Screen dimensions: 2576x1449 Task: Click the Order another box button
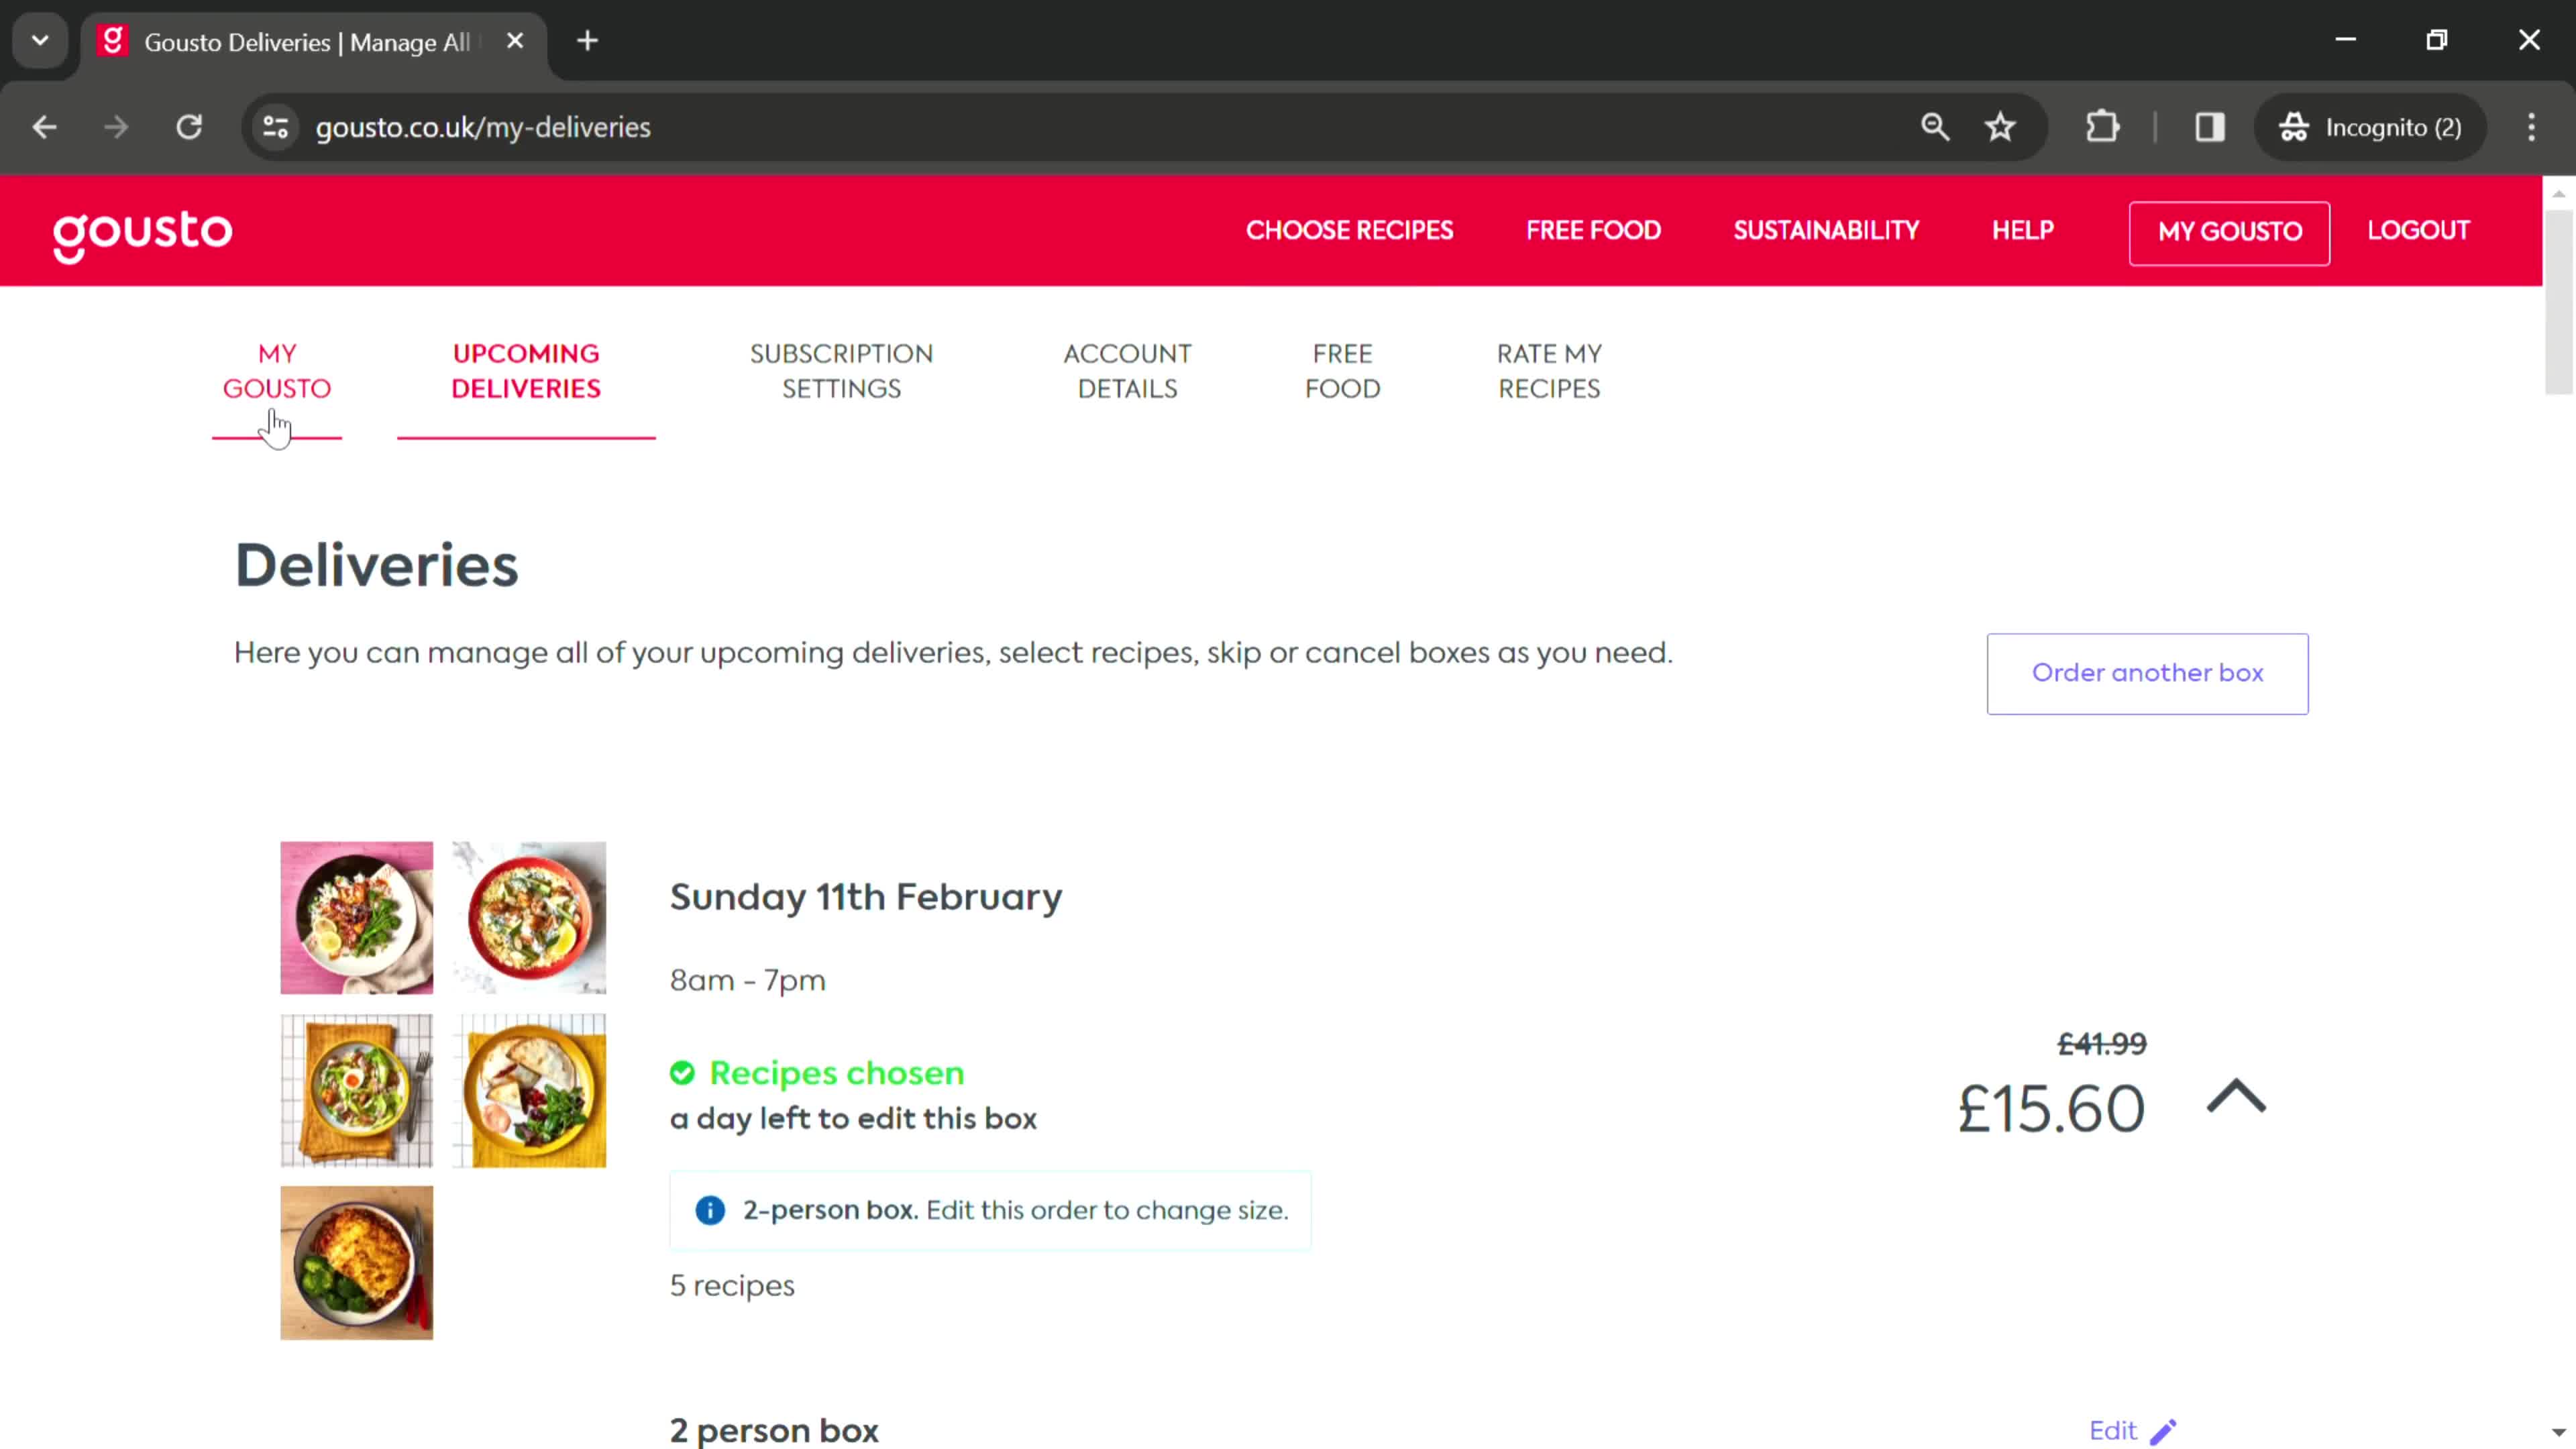pyautogui.click(x=2148, y=672)
